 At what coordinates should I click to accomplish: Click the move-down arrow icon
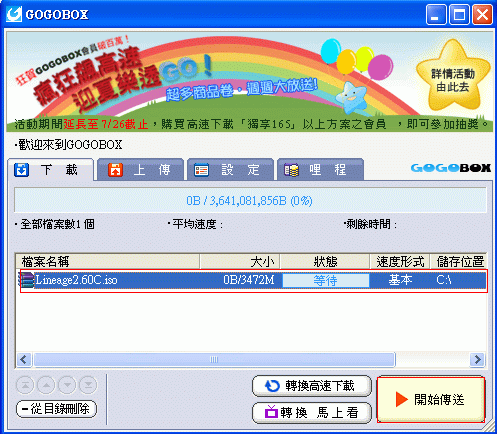67,385
